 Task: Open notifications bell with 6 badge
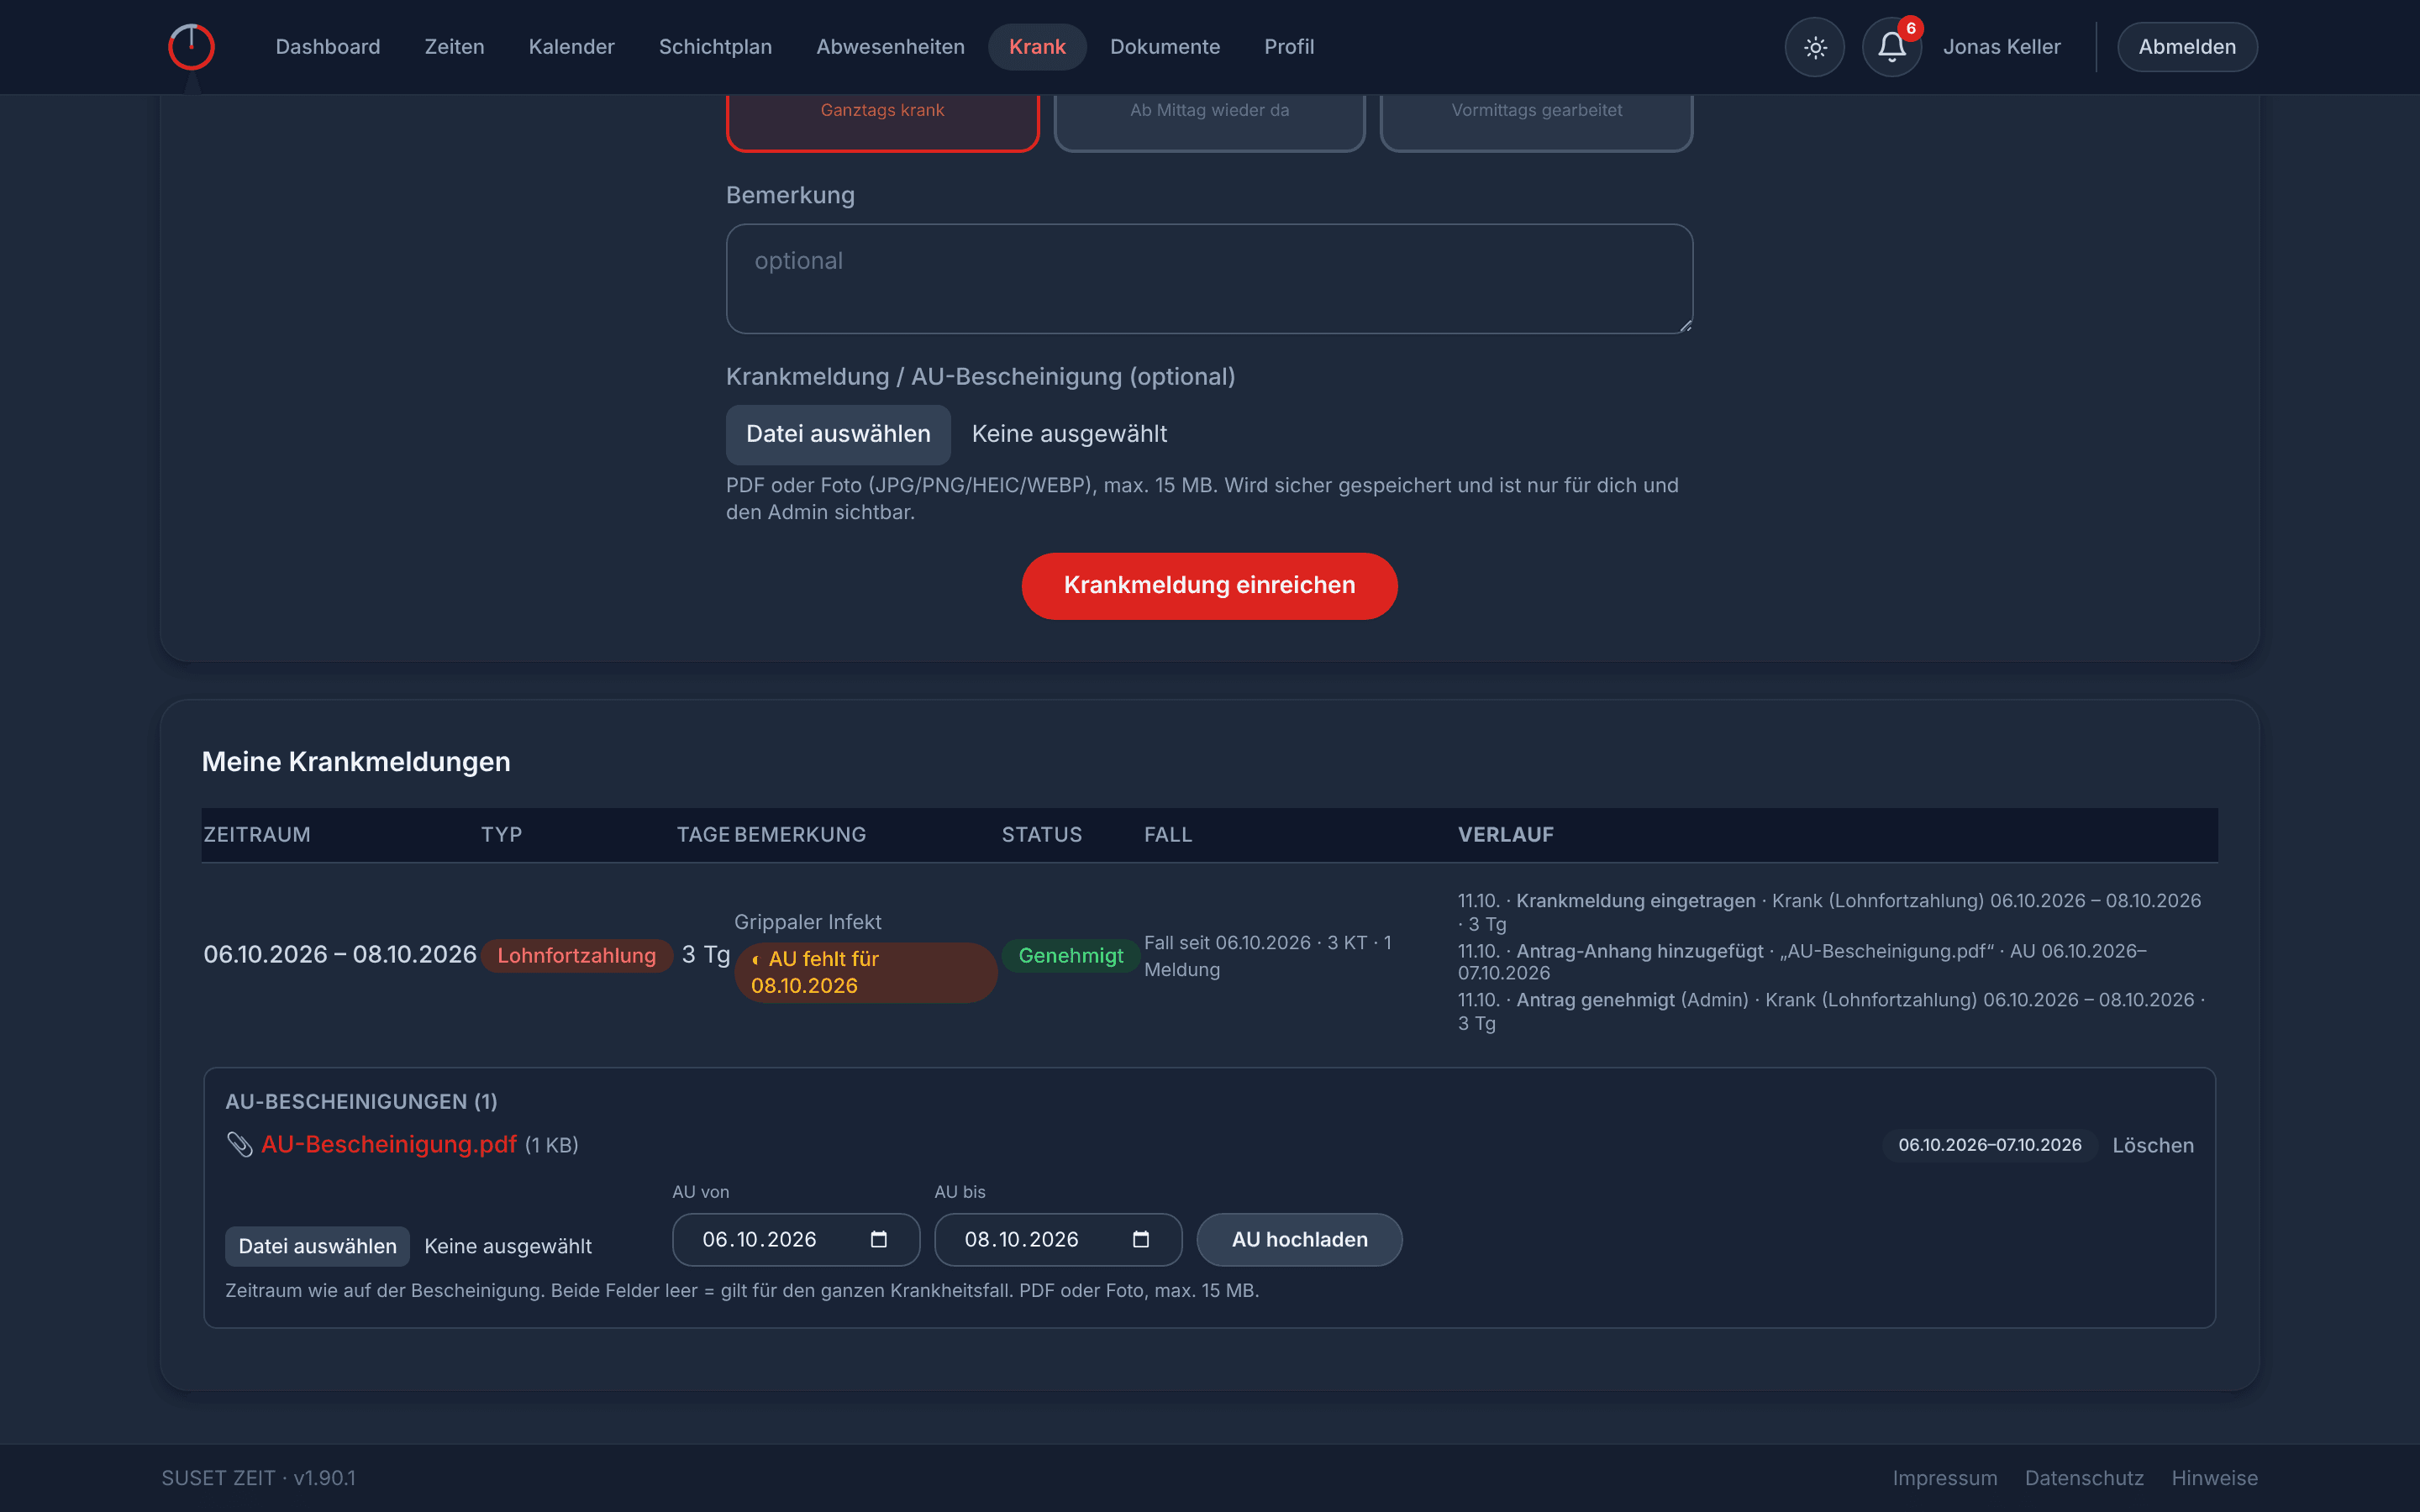click(1891, 47)
